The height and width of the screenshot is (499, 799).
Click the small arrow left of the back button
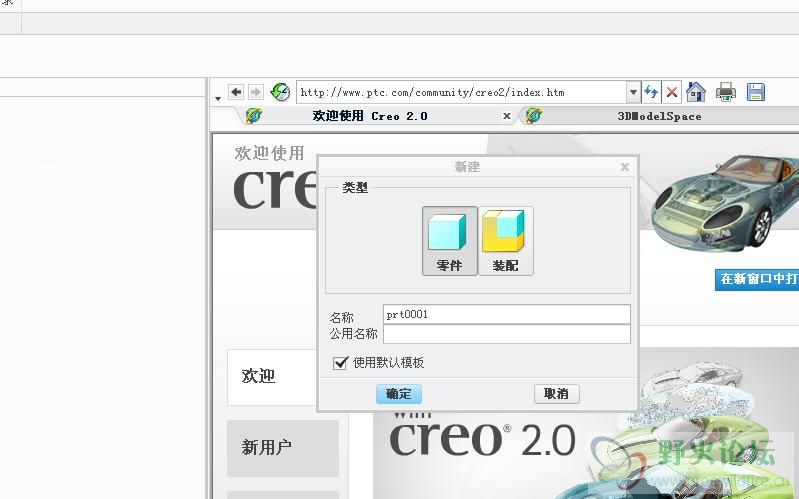coord(218,98)
